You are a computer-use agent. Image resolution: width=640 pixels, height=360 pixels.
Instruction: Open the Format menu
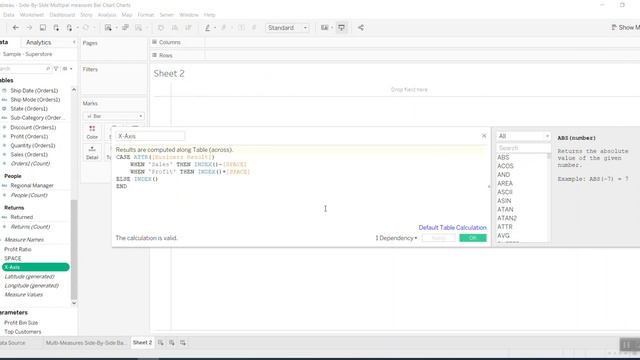pos(146,15)
